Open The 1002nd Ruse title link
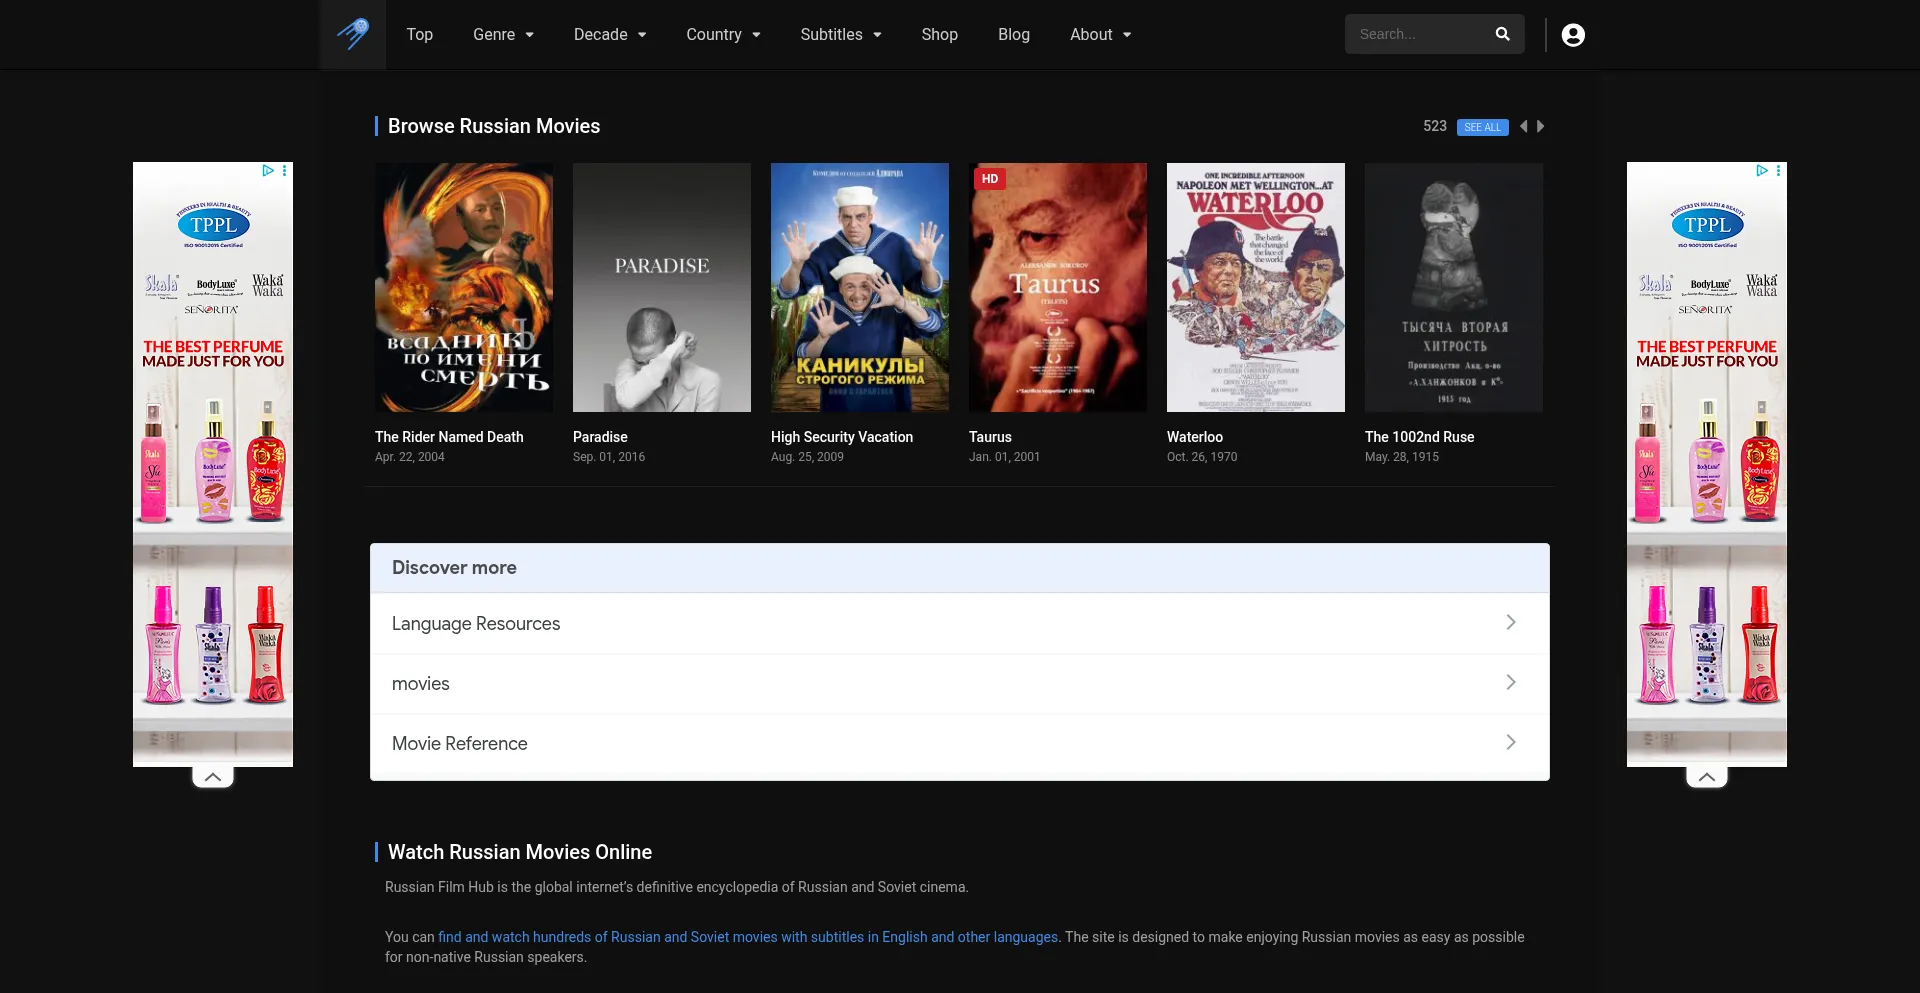 (1419, 437)
